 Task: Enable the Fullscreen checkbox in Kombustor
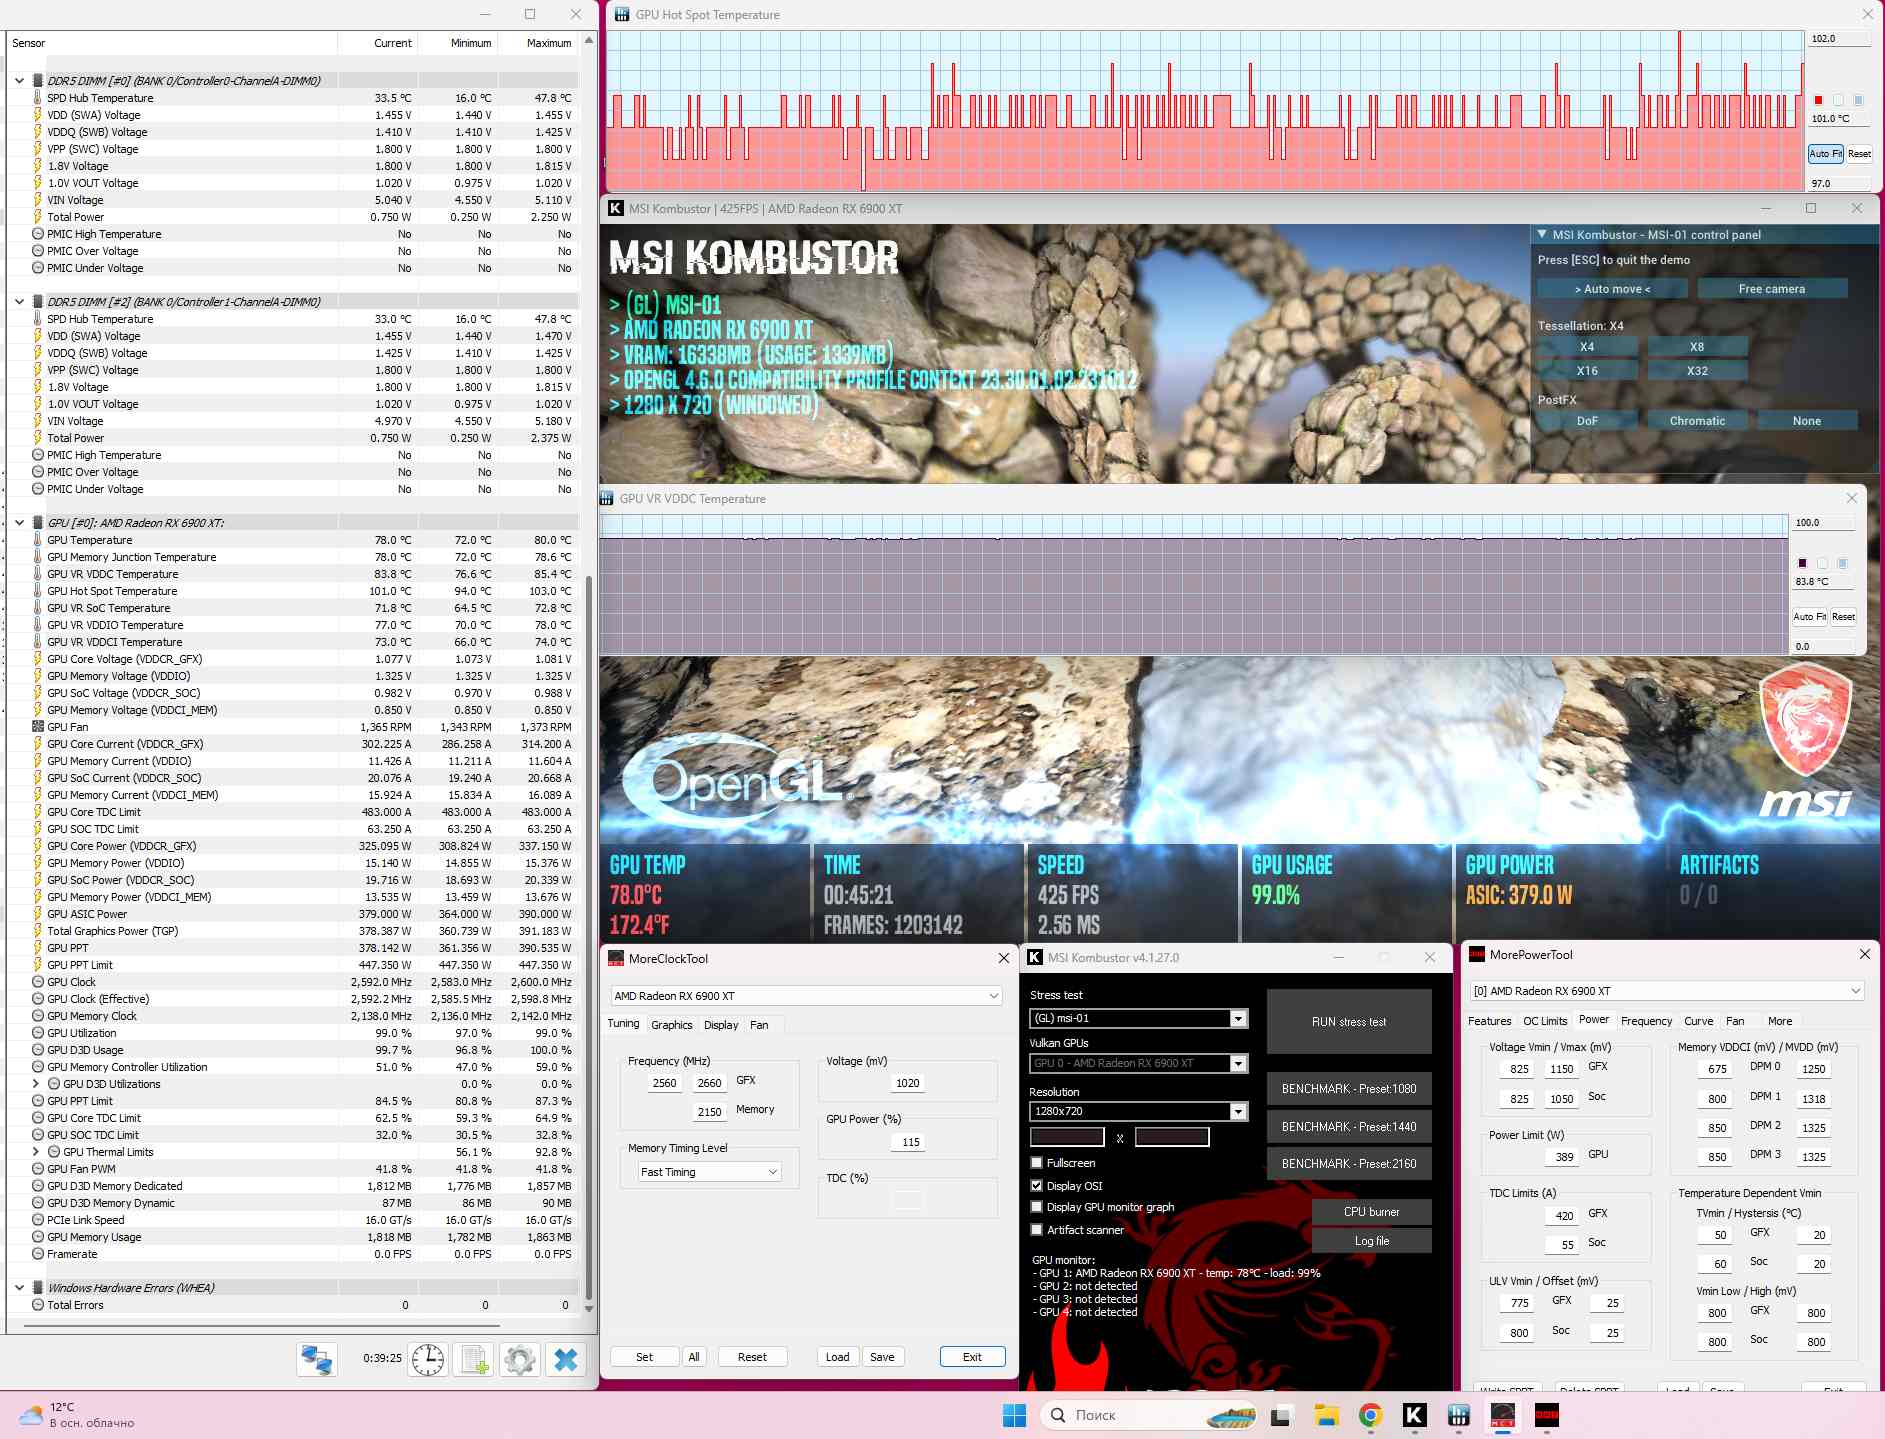pos(1037,1163)
